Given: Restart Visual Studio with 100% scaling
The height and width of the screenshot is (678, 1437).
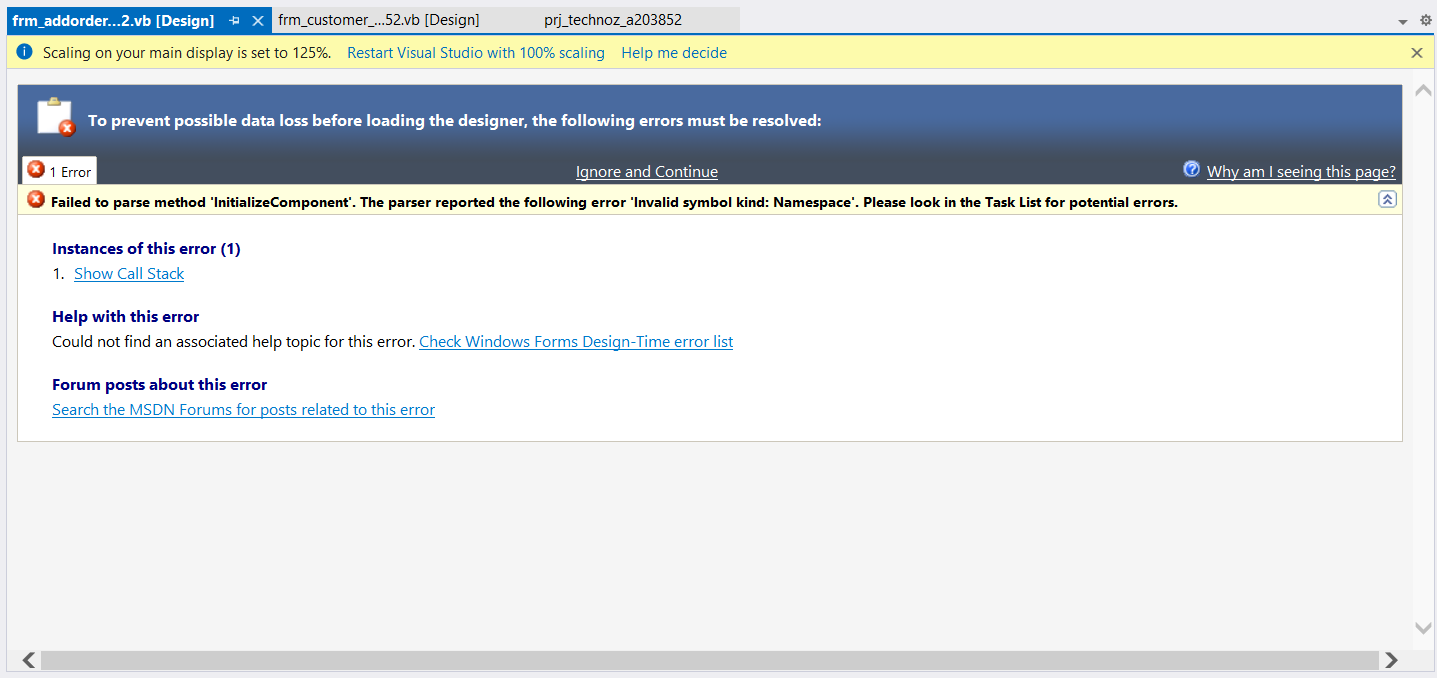Looking at the screenshot, I should [476, 53].
